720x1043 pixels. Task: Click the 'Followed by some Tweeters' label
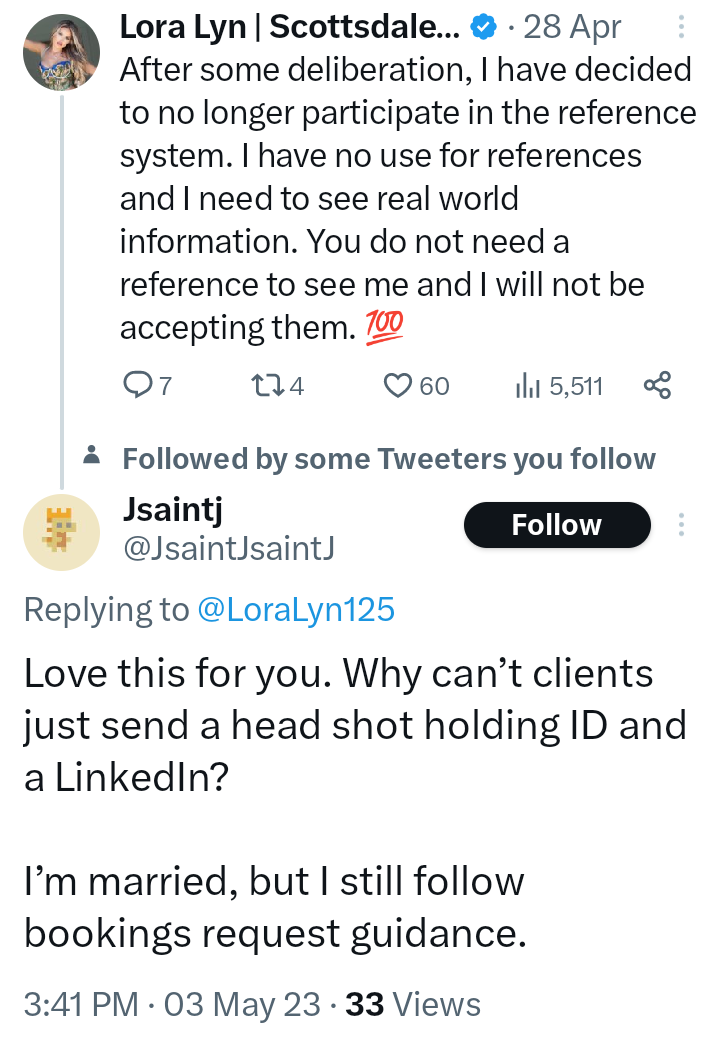point(388,459)
